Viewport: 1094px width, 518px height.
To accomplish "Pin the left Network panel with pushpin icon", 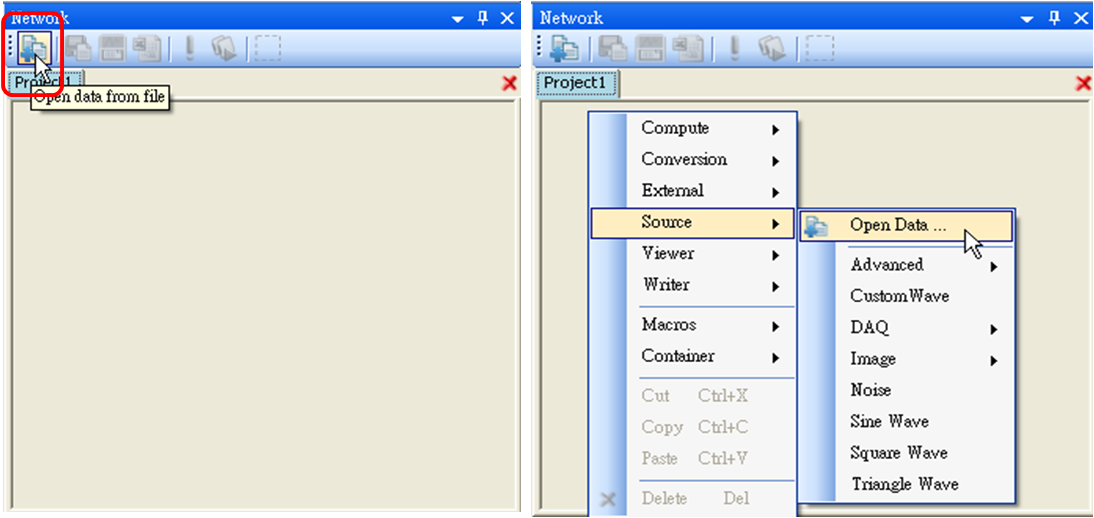I will (x=483, y=18).
